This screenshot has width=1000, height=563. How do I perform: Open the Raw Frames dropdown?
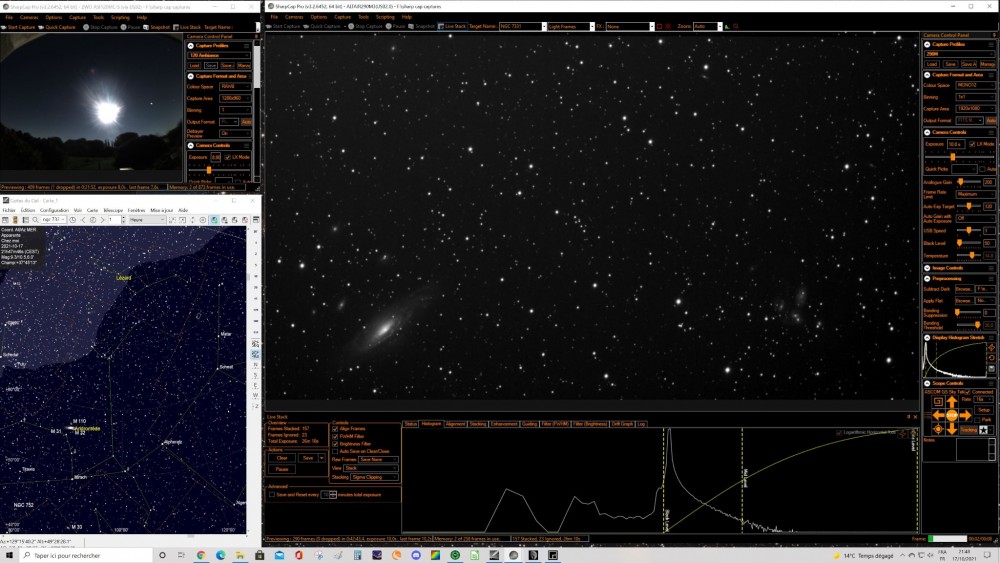(378, 460)
